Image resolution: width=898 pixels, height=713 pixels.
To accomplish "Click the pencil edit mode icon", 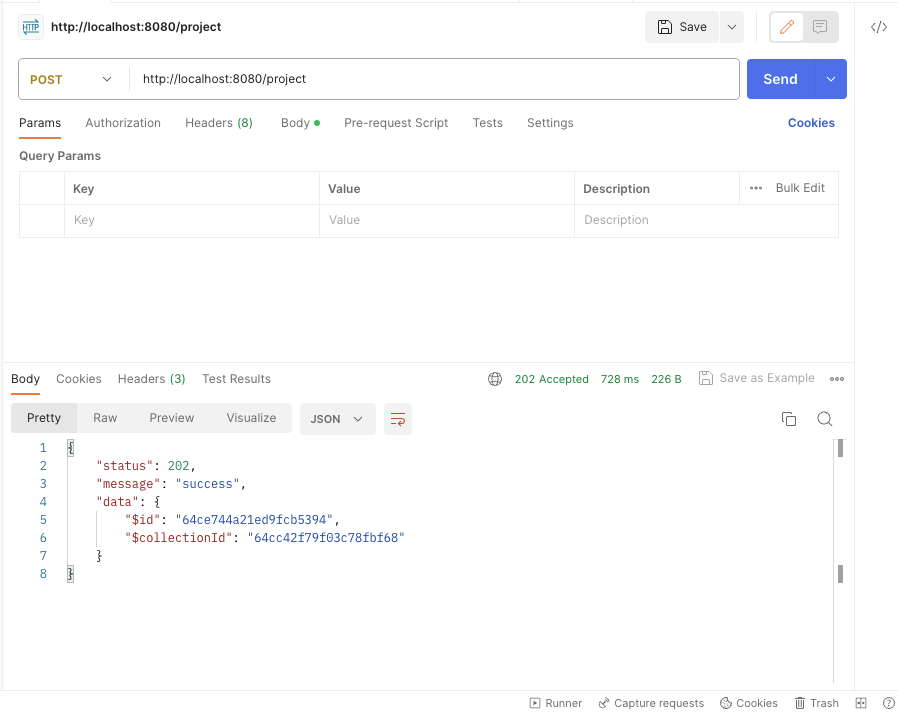I will (787, 27).
